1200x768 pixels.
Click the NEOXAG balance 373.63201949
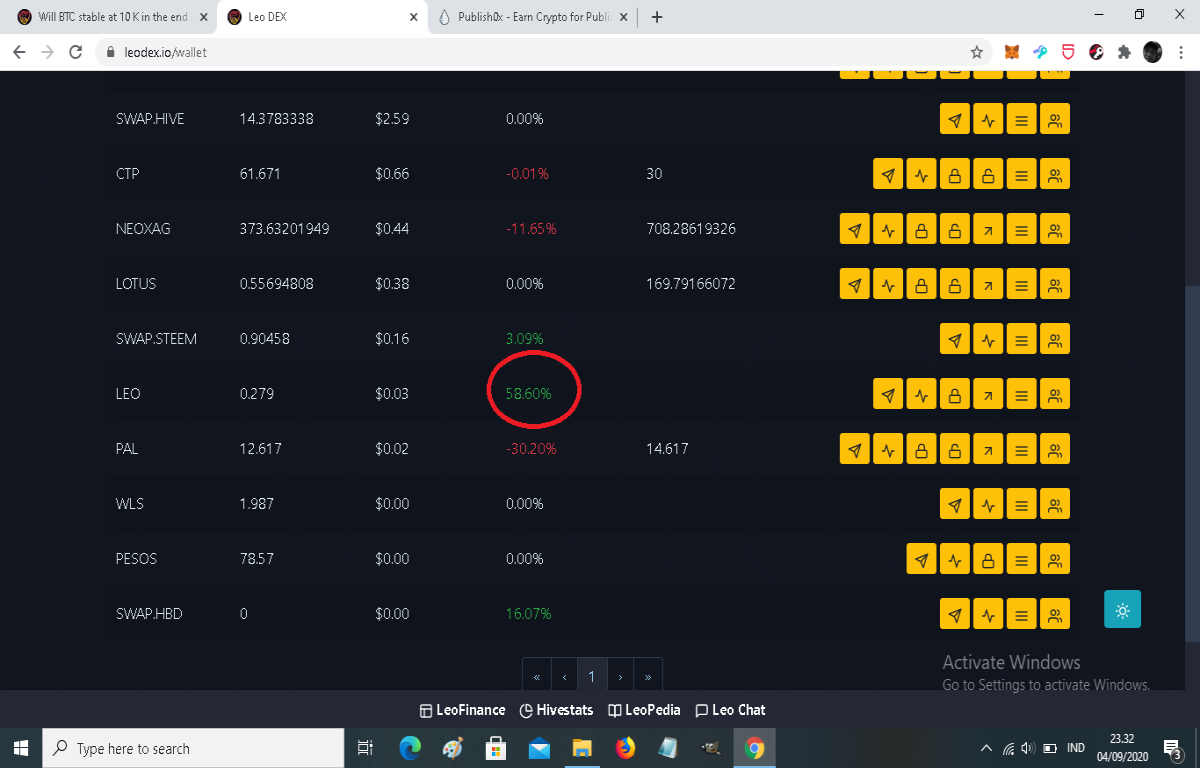[x=285, y=229]
